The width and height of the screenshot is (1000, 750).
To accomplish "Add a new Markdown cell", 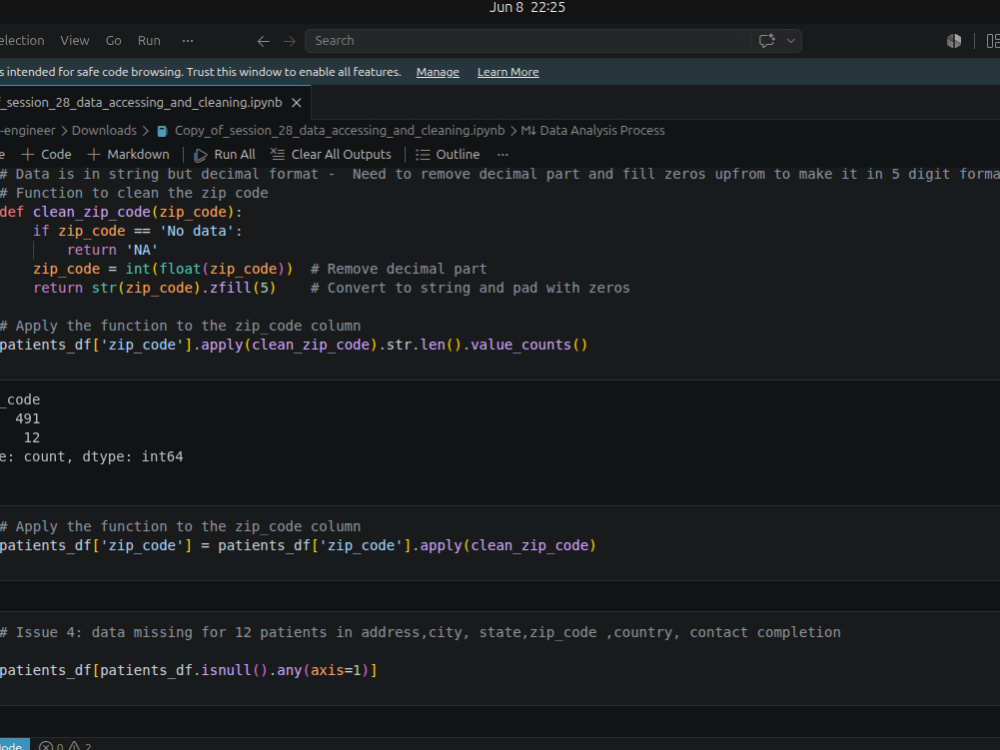I will click(128, 154).
